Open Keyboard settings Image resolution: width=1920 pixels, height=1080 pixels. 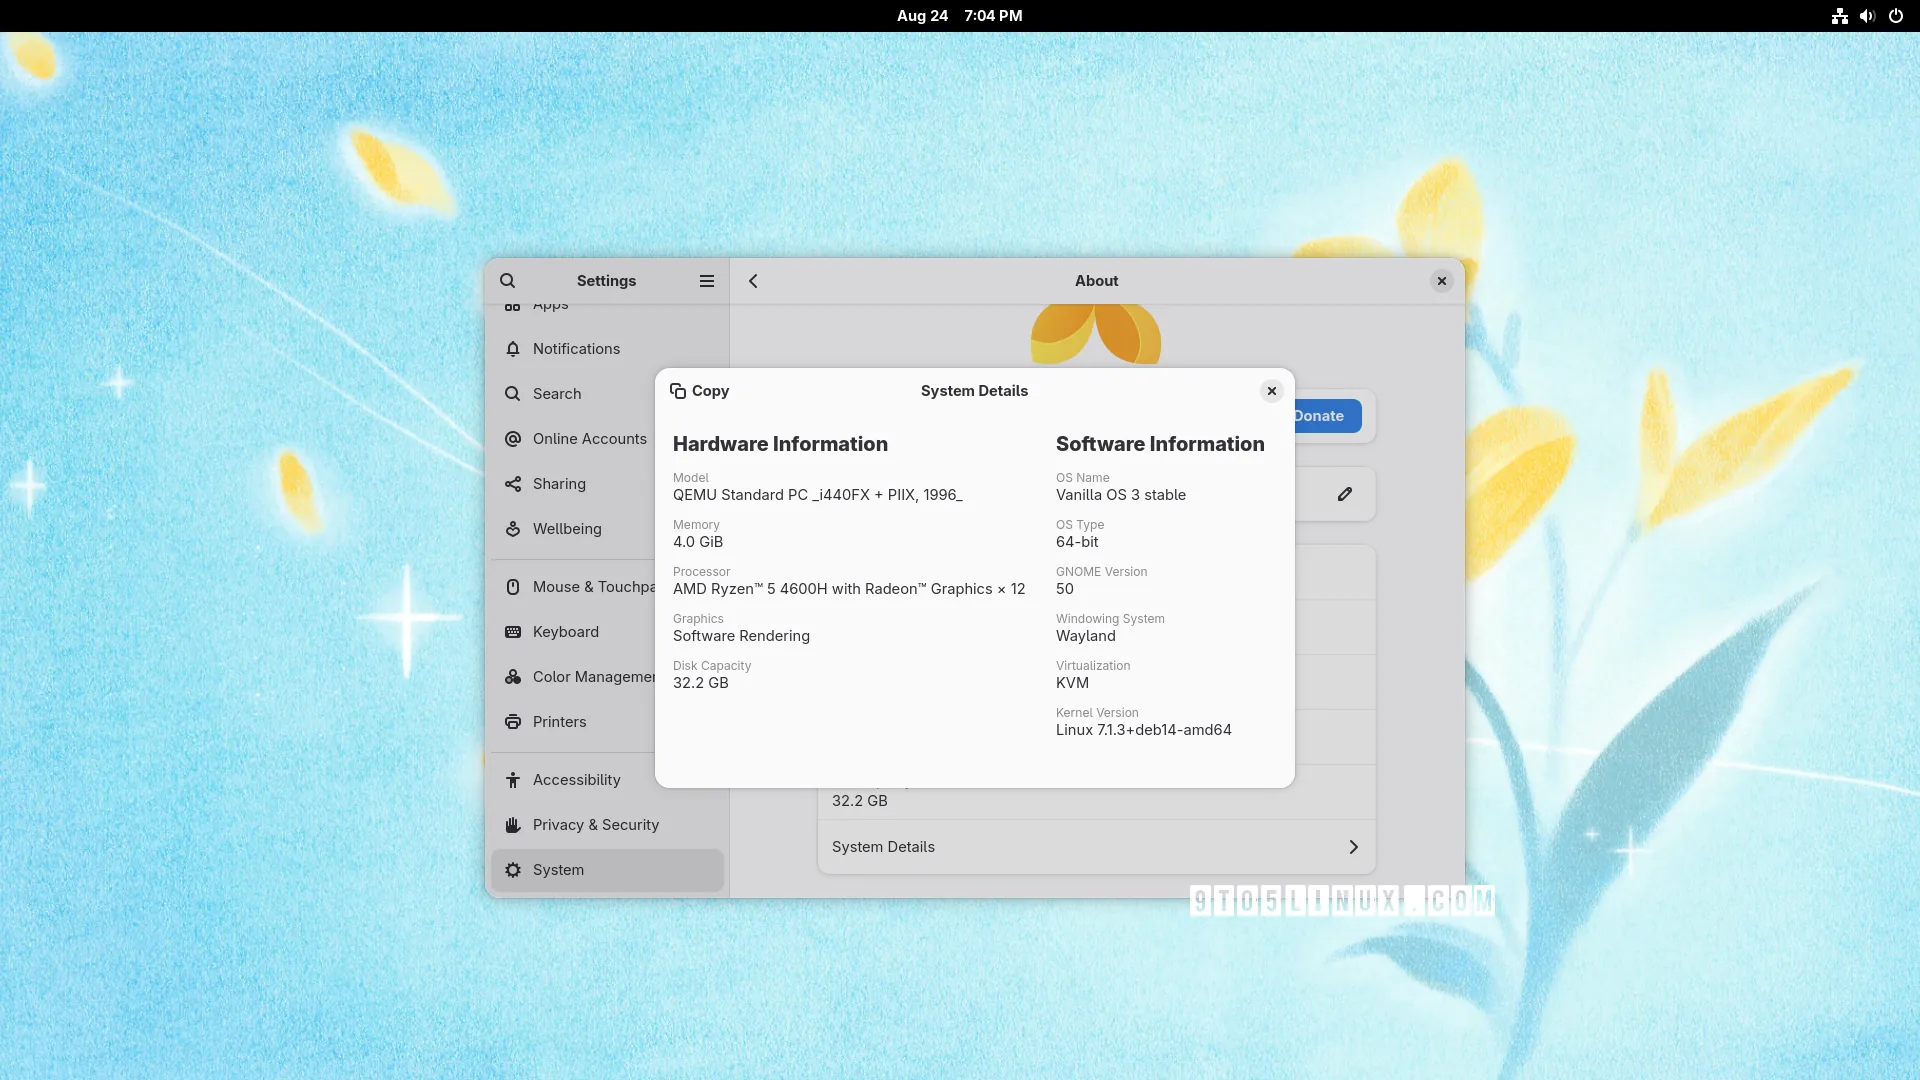click(575, 632)
